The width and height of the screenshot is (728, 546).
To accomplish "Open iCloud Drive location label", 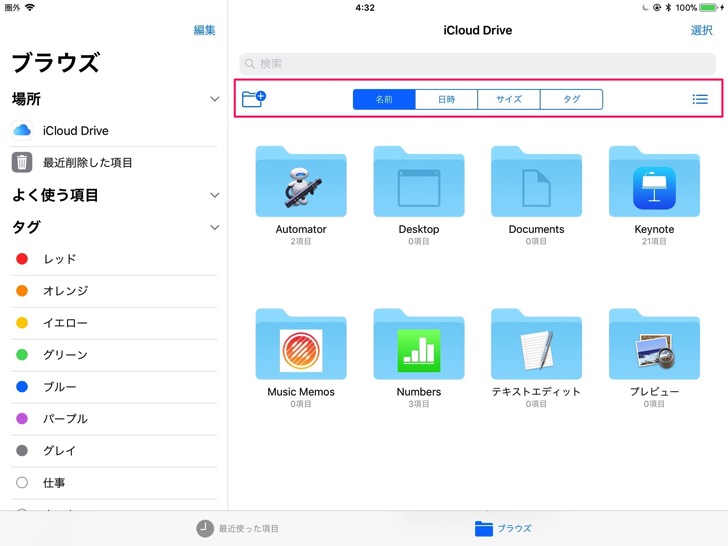I will [76, 130].
